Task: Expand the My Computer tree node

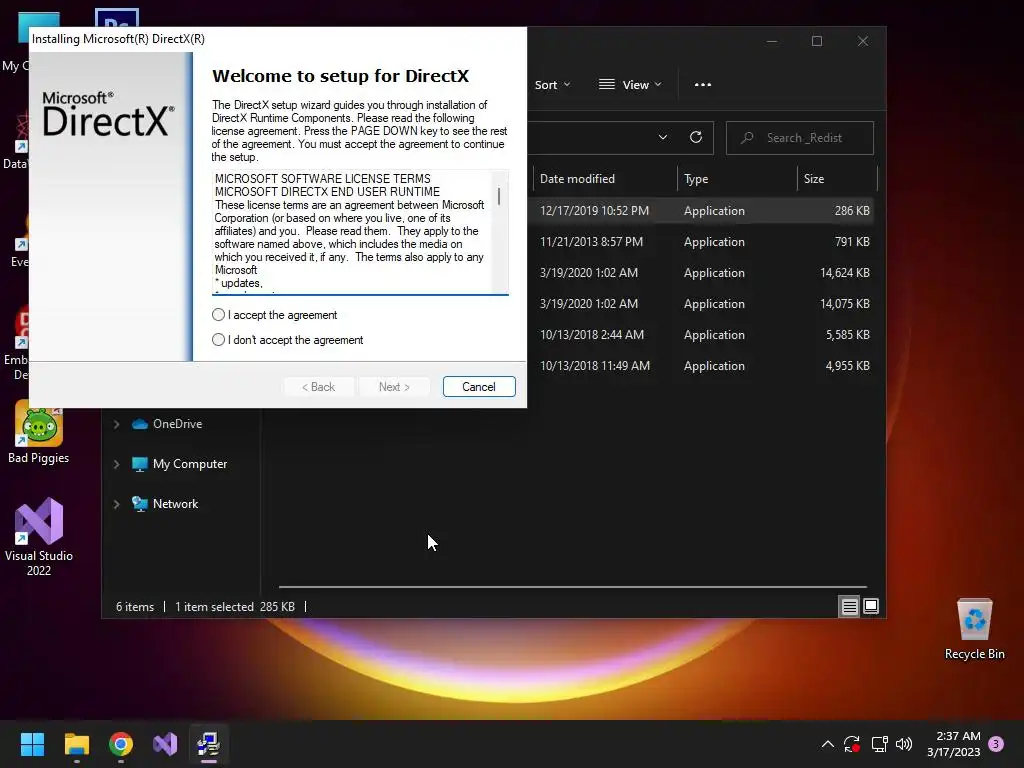Action: [116, 464]
